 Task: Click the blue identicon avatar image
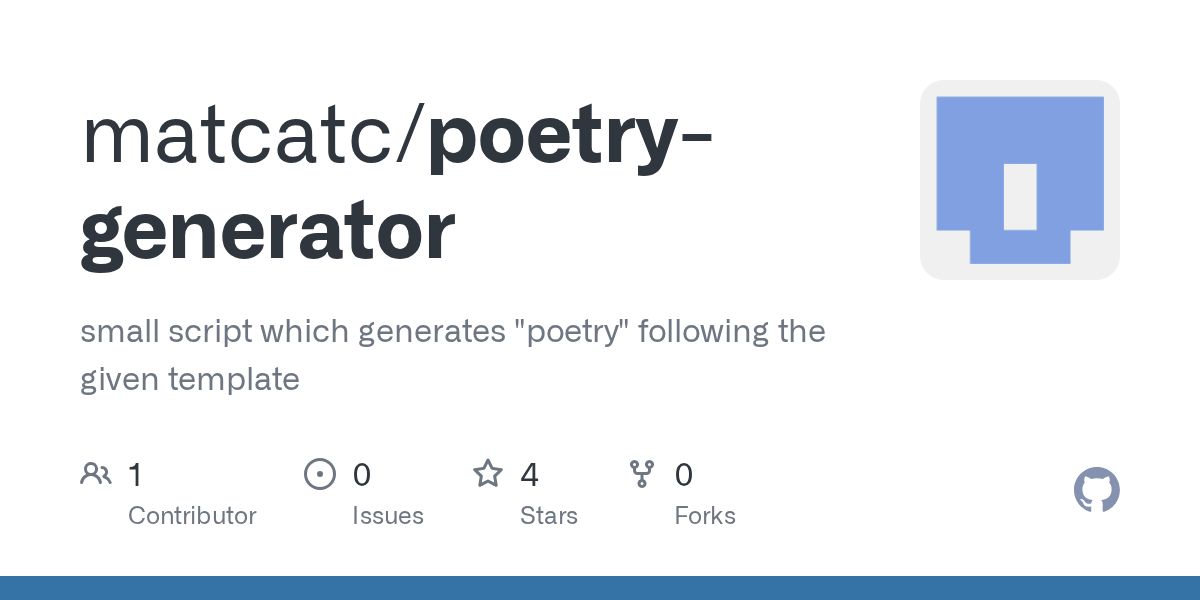pos(1019,180)
